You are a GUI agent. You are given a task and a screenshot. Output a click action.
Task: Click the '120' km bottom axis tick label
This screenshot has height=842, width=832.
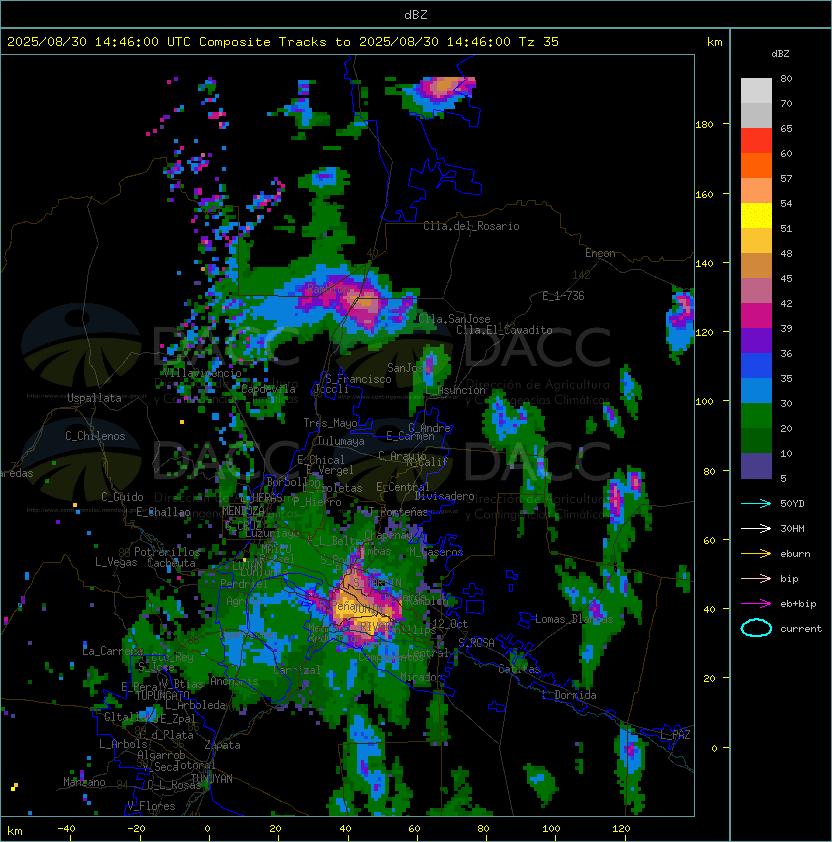(x=621, y=829)
